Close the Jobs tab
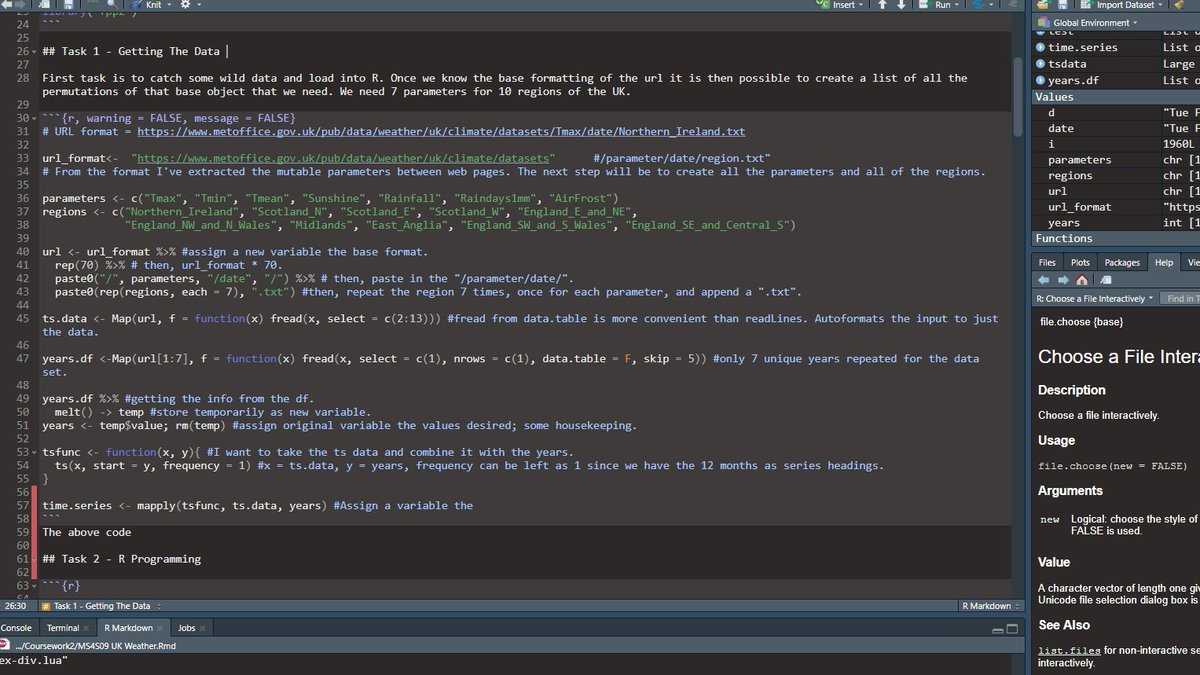The image size is (1200, 675). click(204, 628)
